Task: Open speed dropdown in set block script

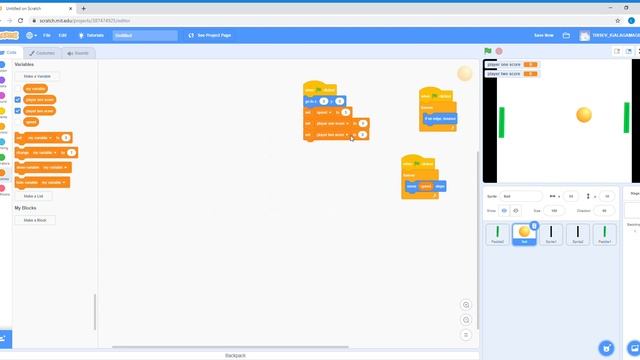Action: pos(324,112)
